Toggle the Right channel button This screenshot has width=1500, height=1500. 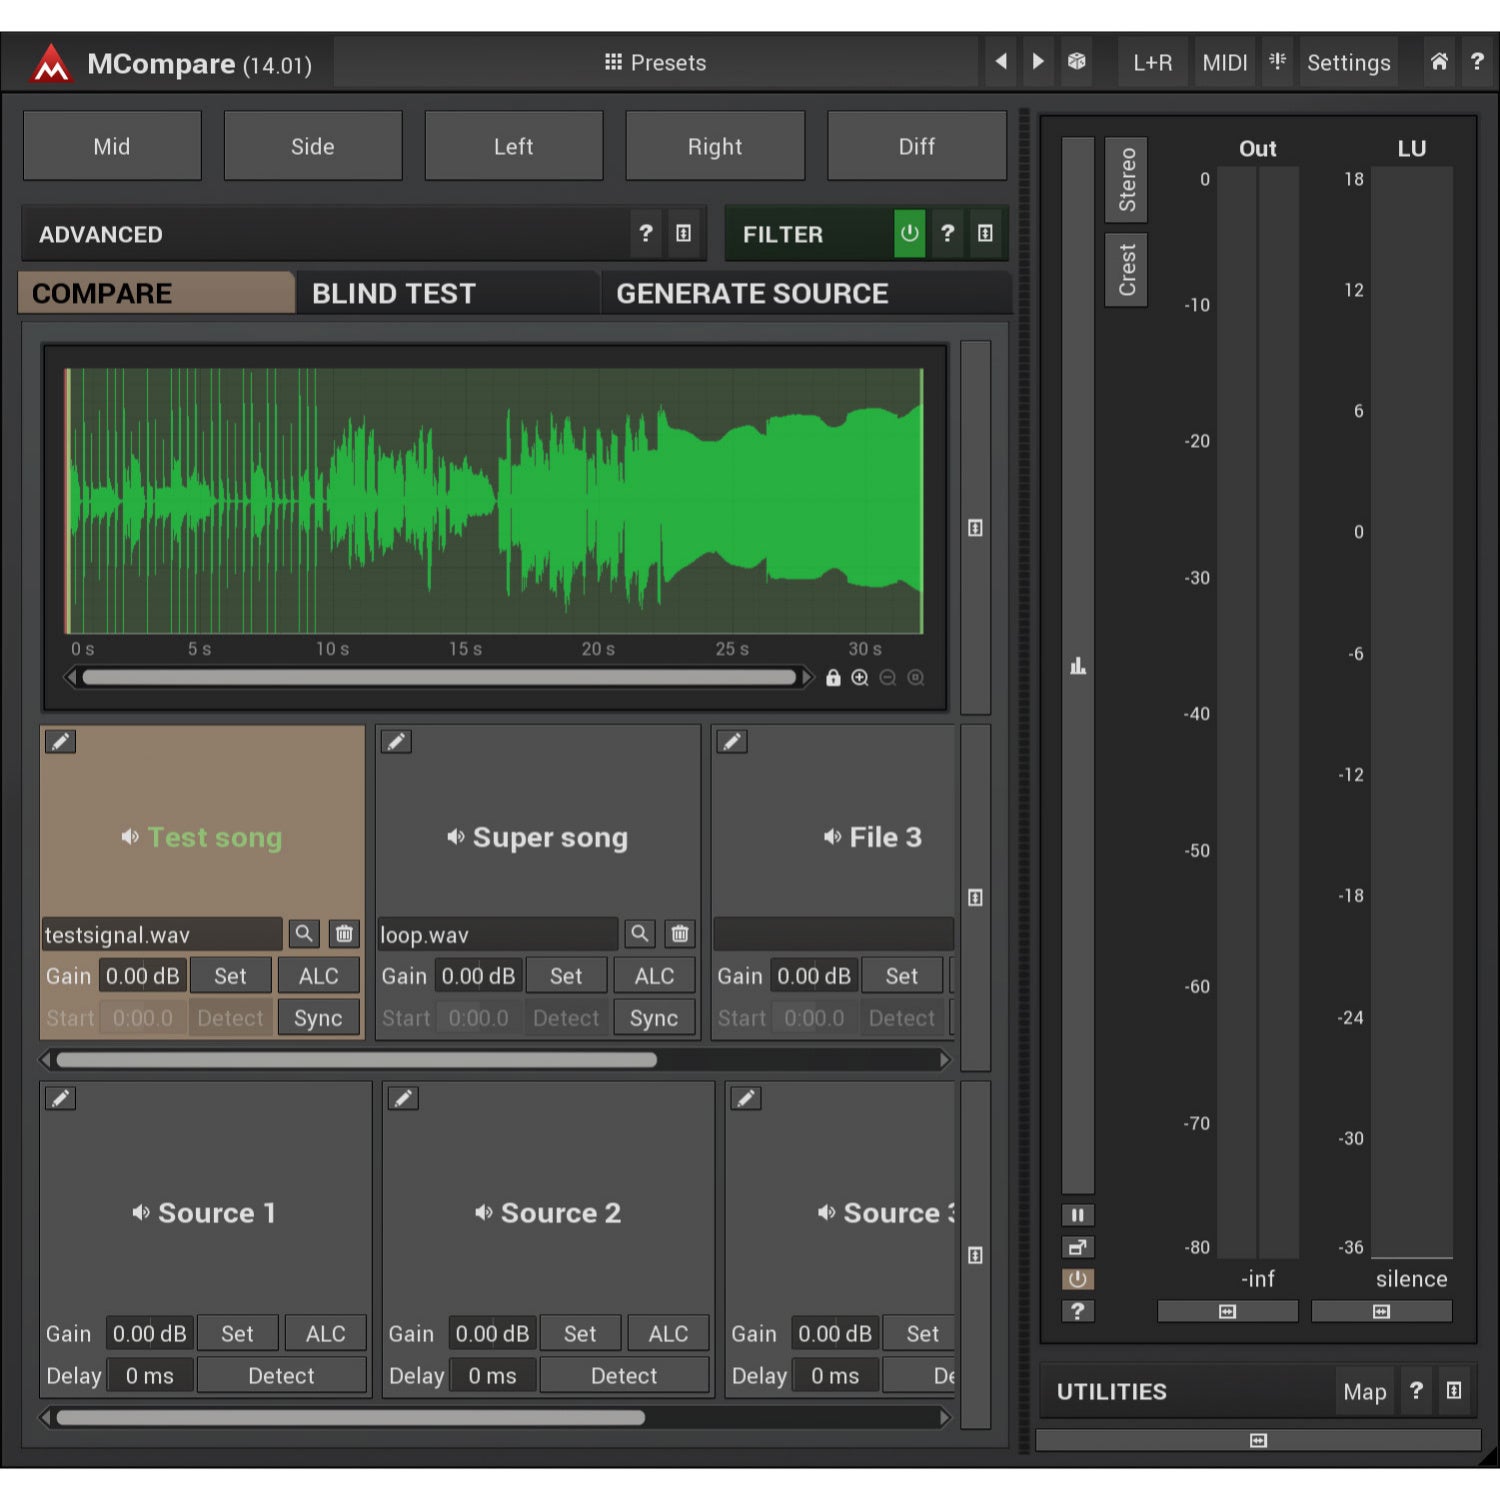click(x=715, y=146)
